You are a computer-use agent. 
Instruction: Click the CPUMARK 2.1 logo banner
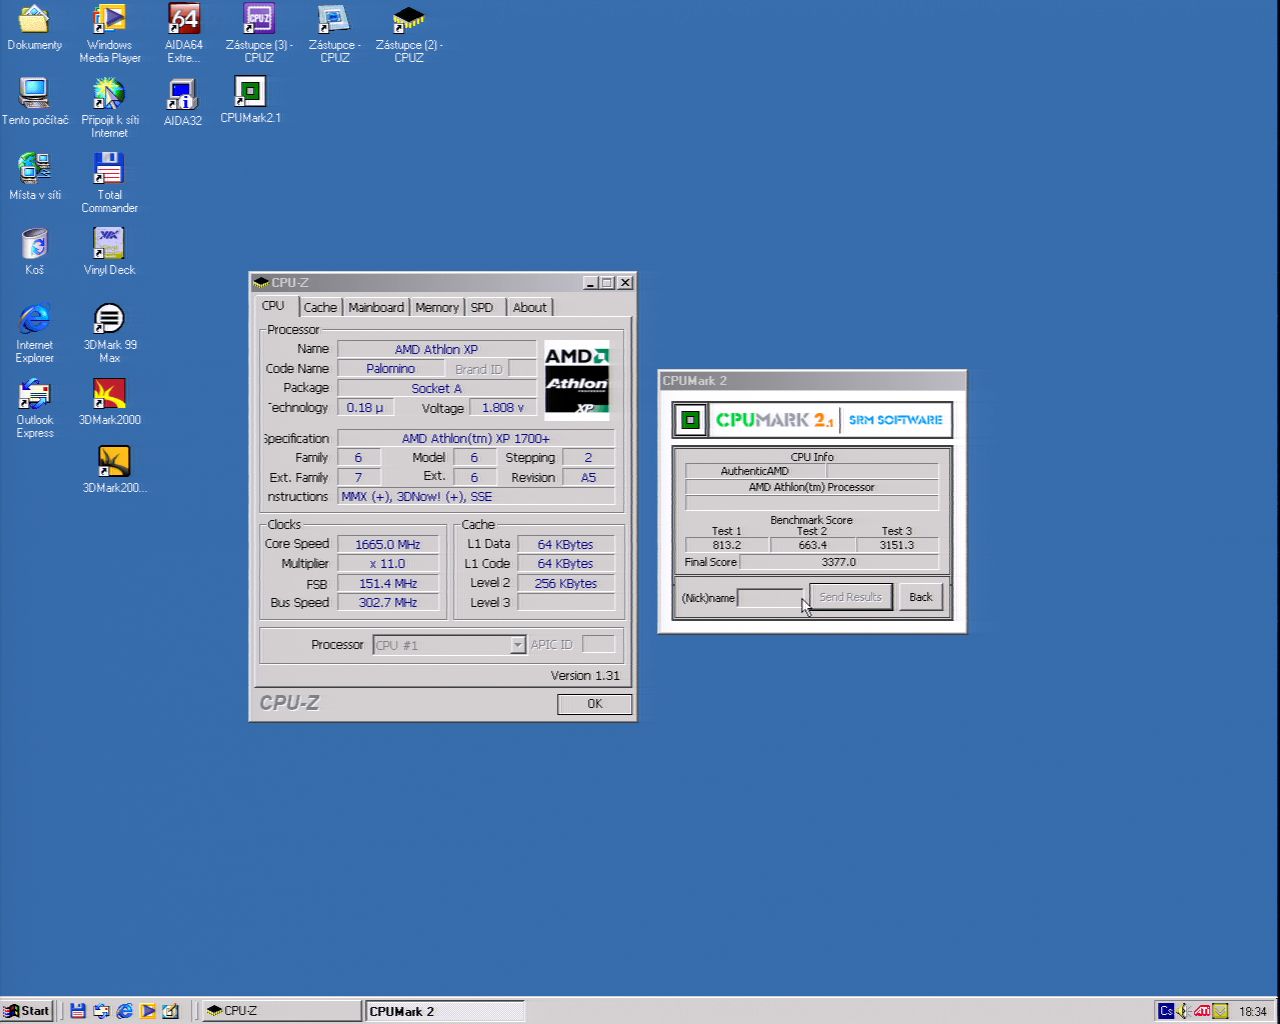(812, 420)
